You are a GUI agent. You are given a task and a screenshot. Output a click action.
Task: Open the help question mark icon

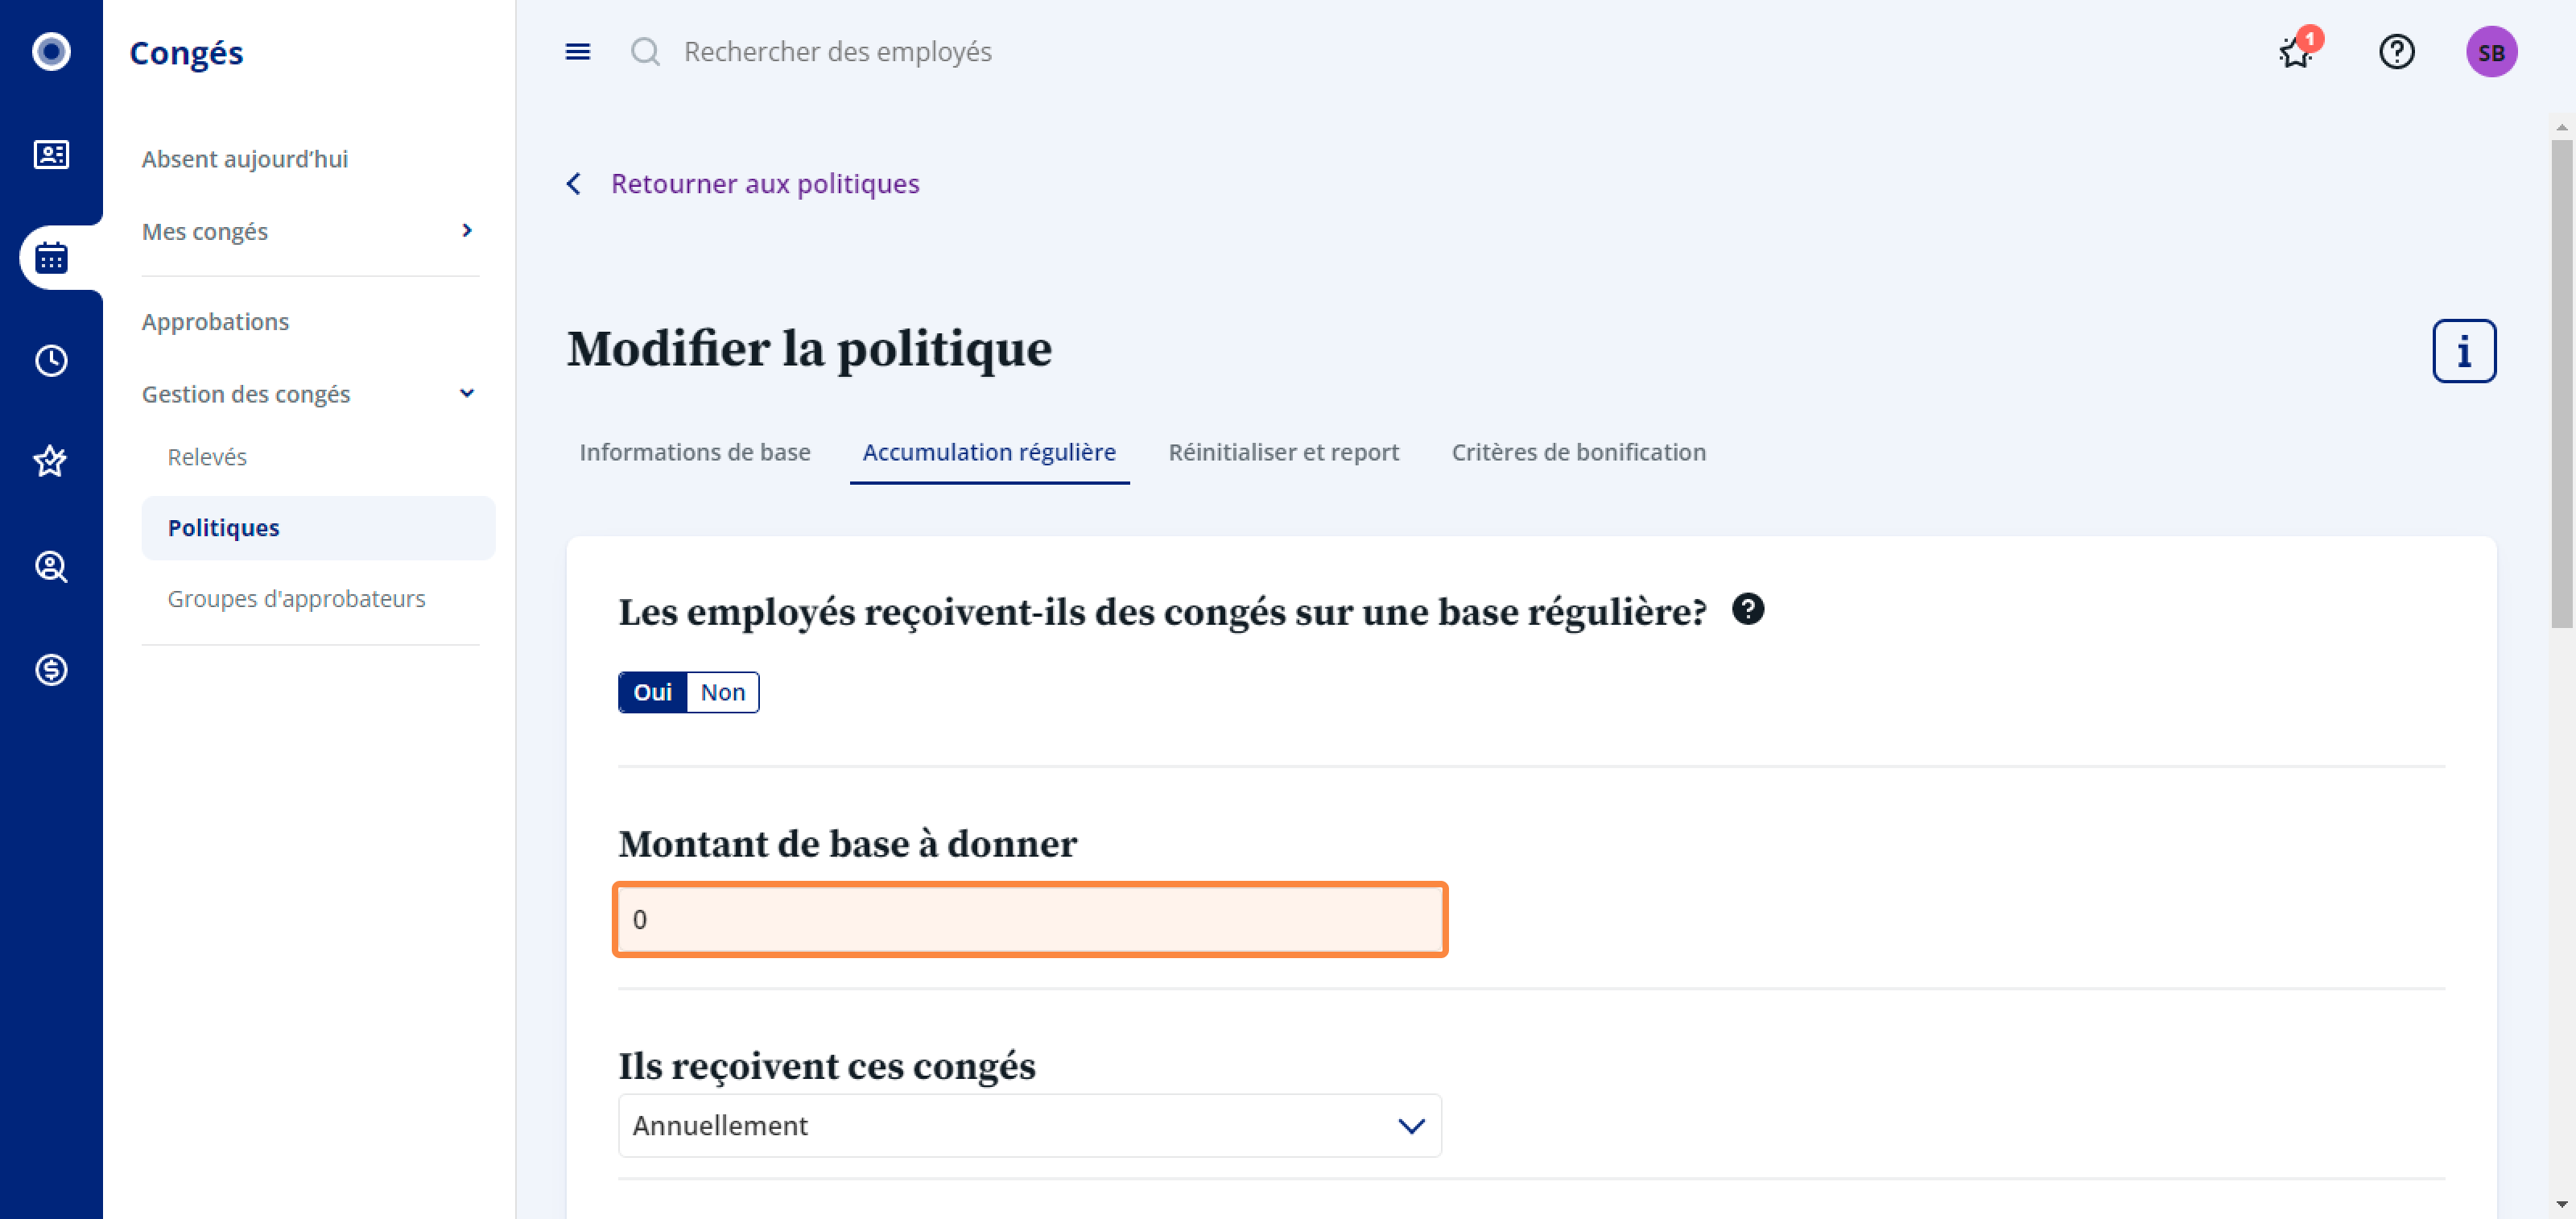[2396, 52]
